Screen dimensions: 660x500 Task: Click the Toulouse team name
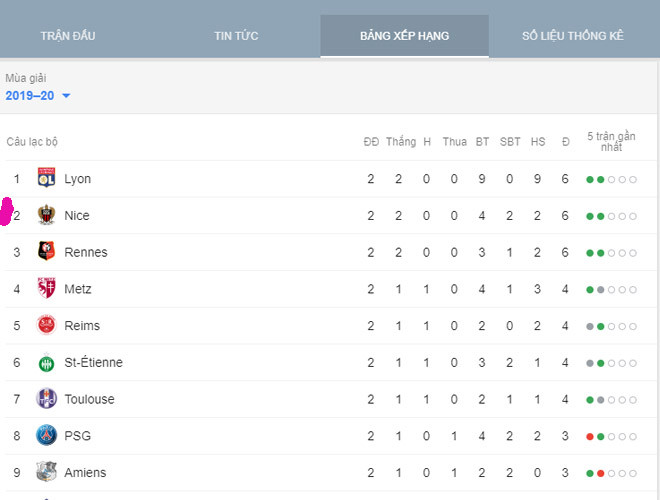(x=89, y=399)
